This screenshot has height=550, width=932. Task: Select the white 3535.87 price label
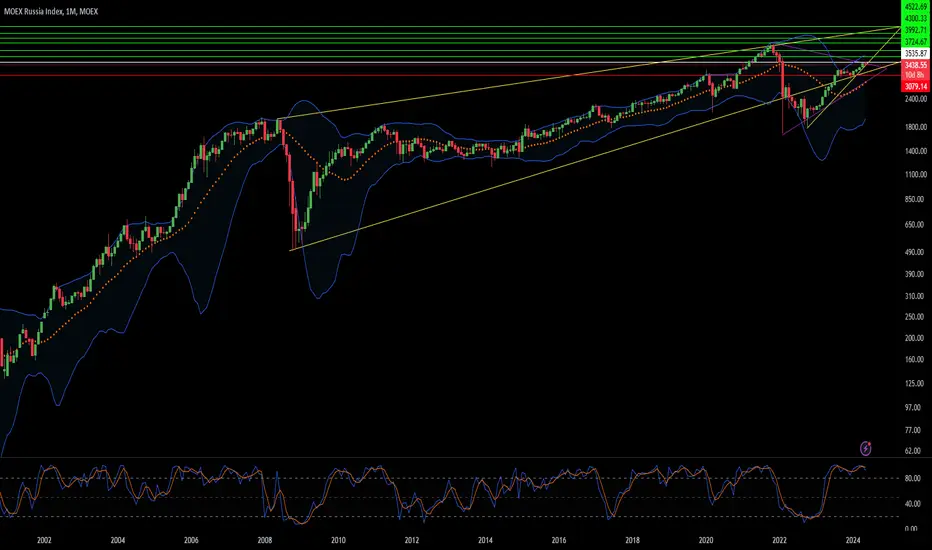[915, 54]
